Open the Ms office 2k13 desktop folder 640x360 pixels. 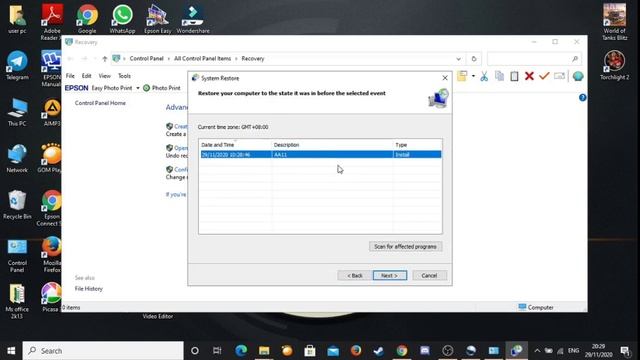coord(17,302)
